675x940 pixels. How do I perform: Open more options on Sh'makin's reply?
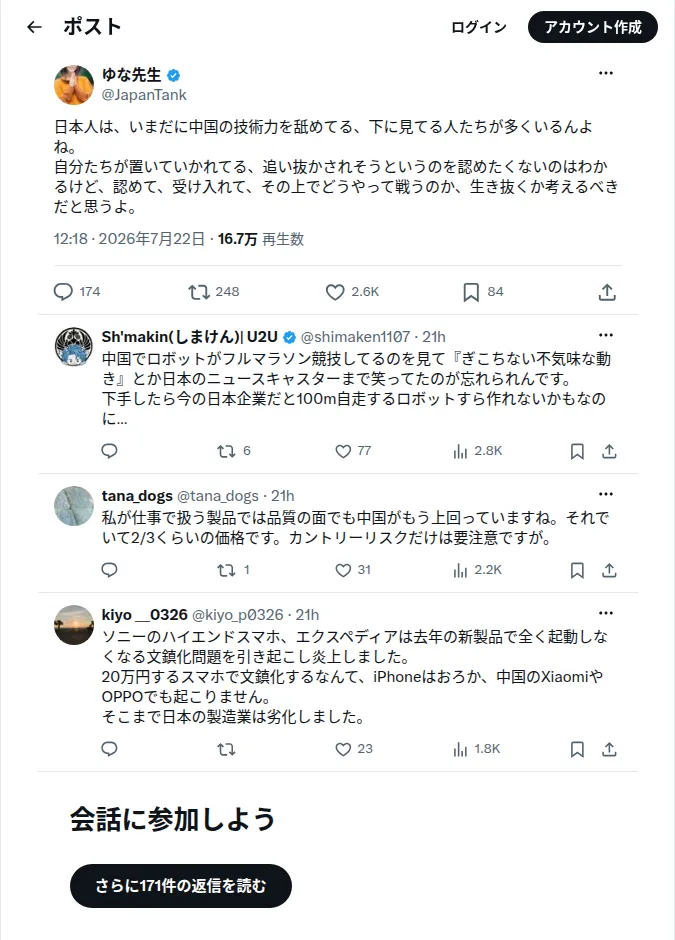click(x=606, y=335)
